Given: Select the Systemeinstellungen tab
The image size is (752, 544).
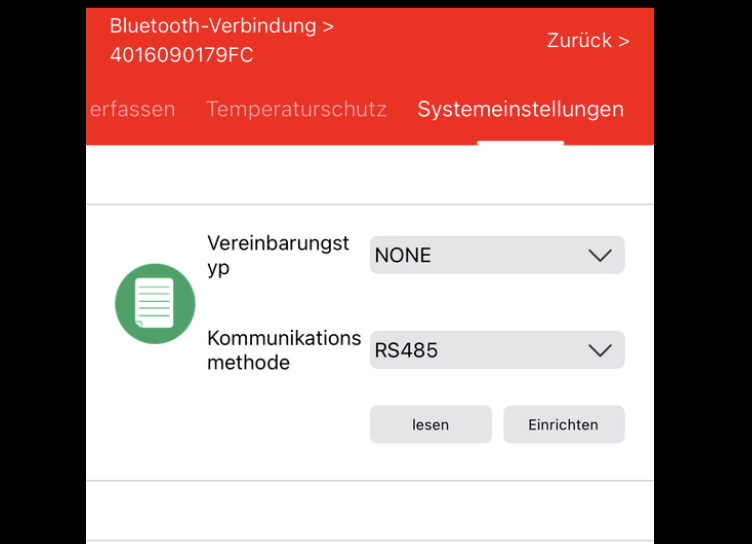Looking at the screenshot, I should [x=520, y=109].
